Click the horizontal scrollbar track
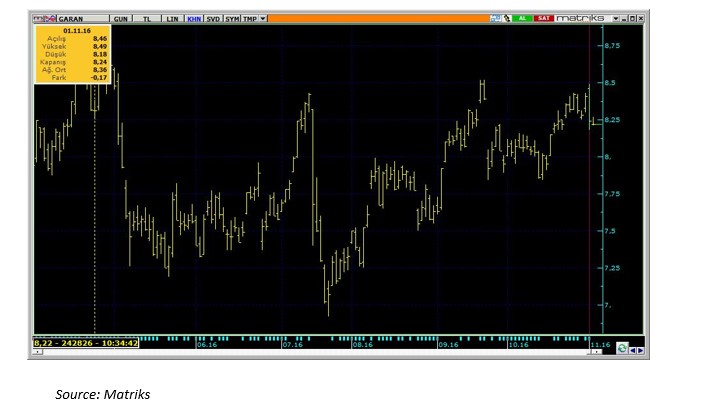This screenshot has width=703, height=413. [315, 352]
